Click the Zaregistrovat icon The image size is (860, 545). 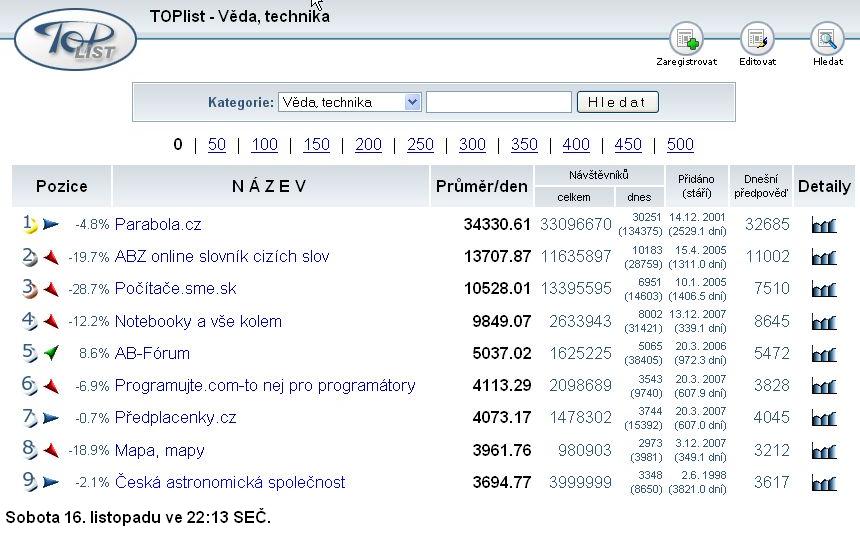click(686, 38)
